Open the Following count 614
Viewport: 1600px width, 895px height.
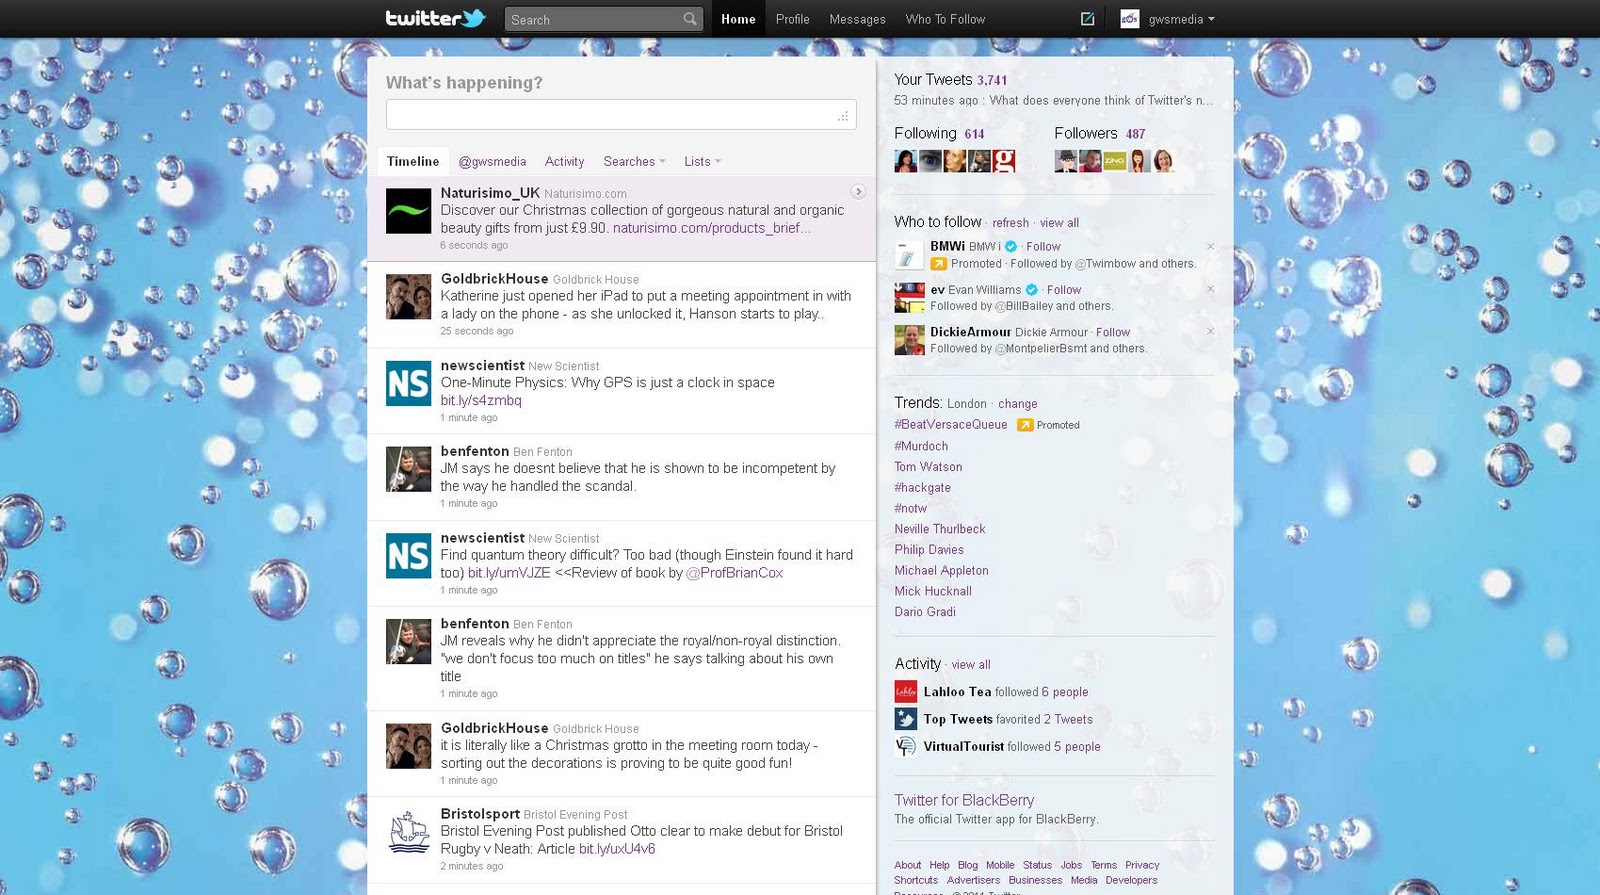tap(974, 134)
